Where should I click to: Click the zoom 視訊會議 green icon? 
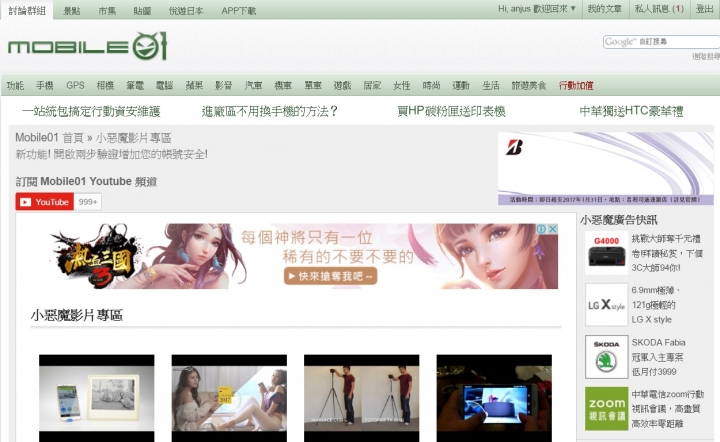(x=606, y=408)
